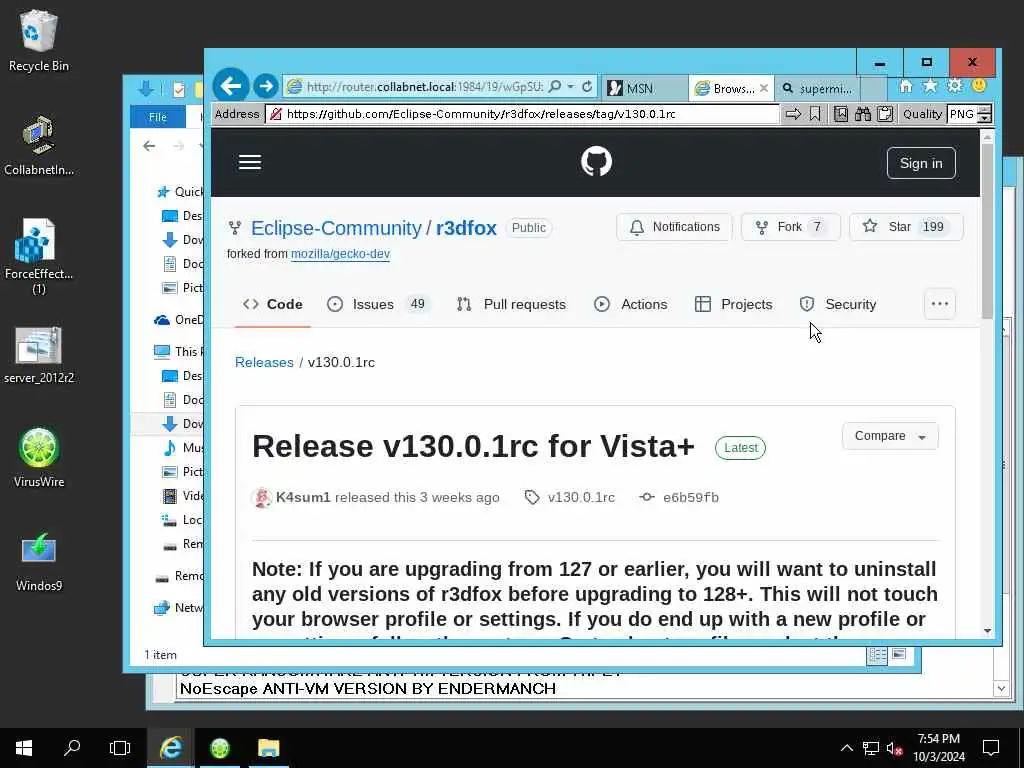This screenshot has height=768, width=1024.
Task: Fork the r3dfox repository
Action: tap(790, 227)
